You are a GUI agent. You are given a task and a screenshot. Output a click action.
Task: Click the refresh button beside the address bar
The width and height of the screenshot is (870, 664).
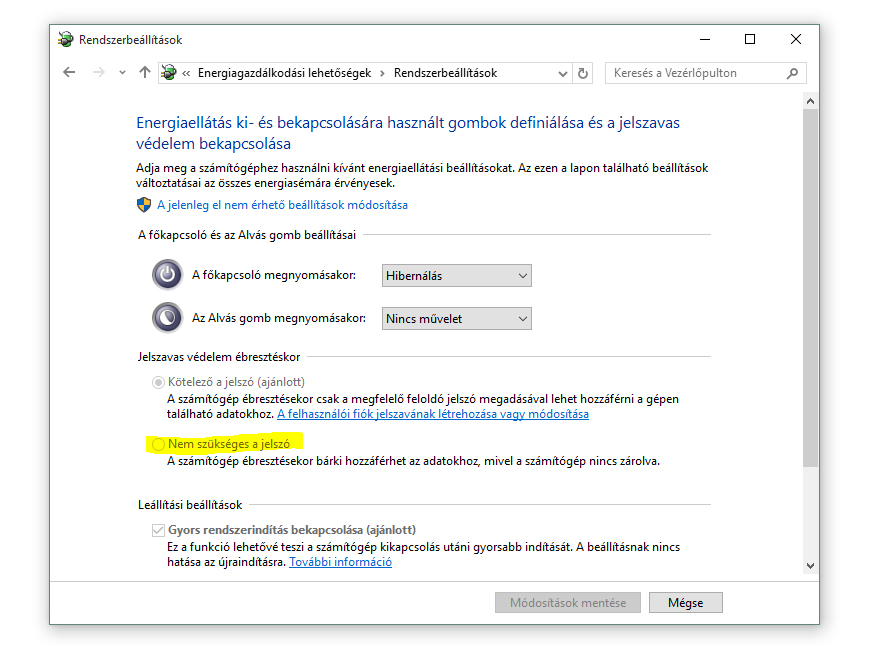(x=585, y=73)
